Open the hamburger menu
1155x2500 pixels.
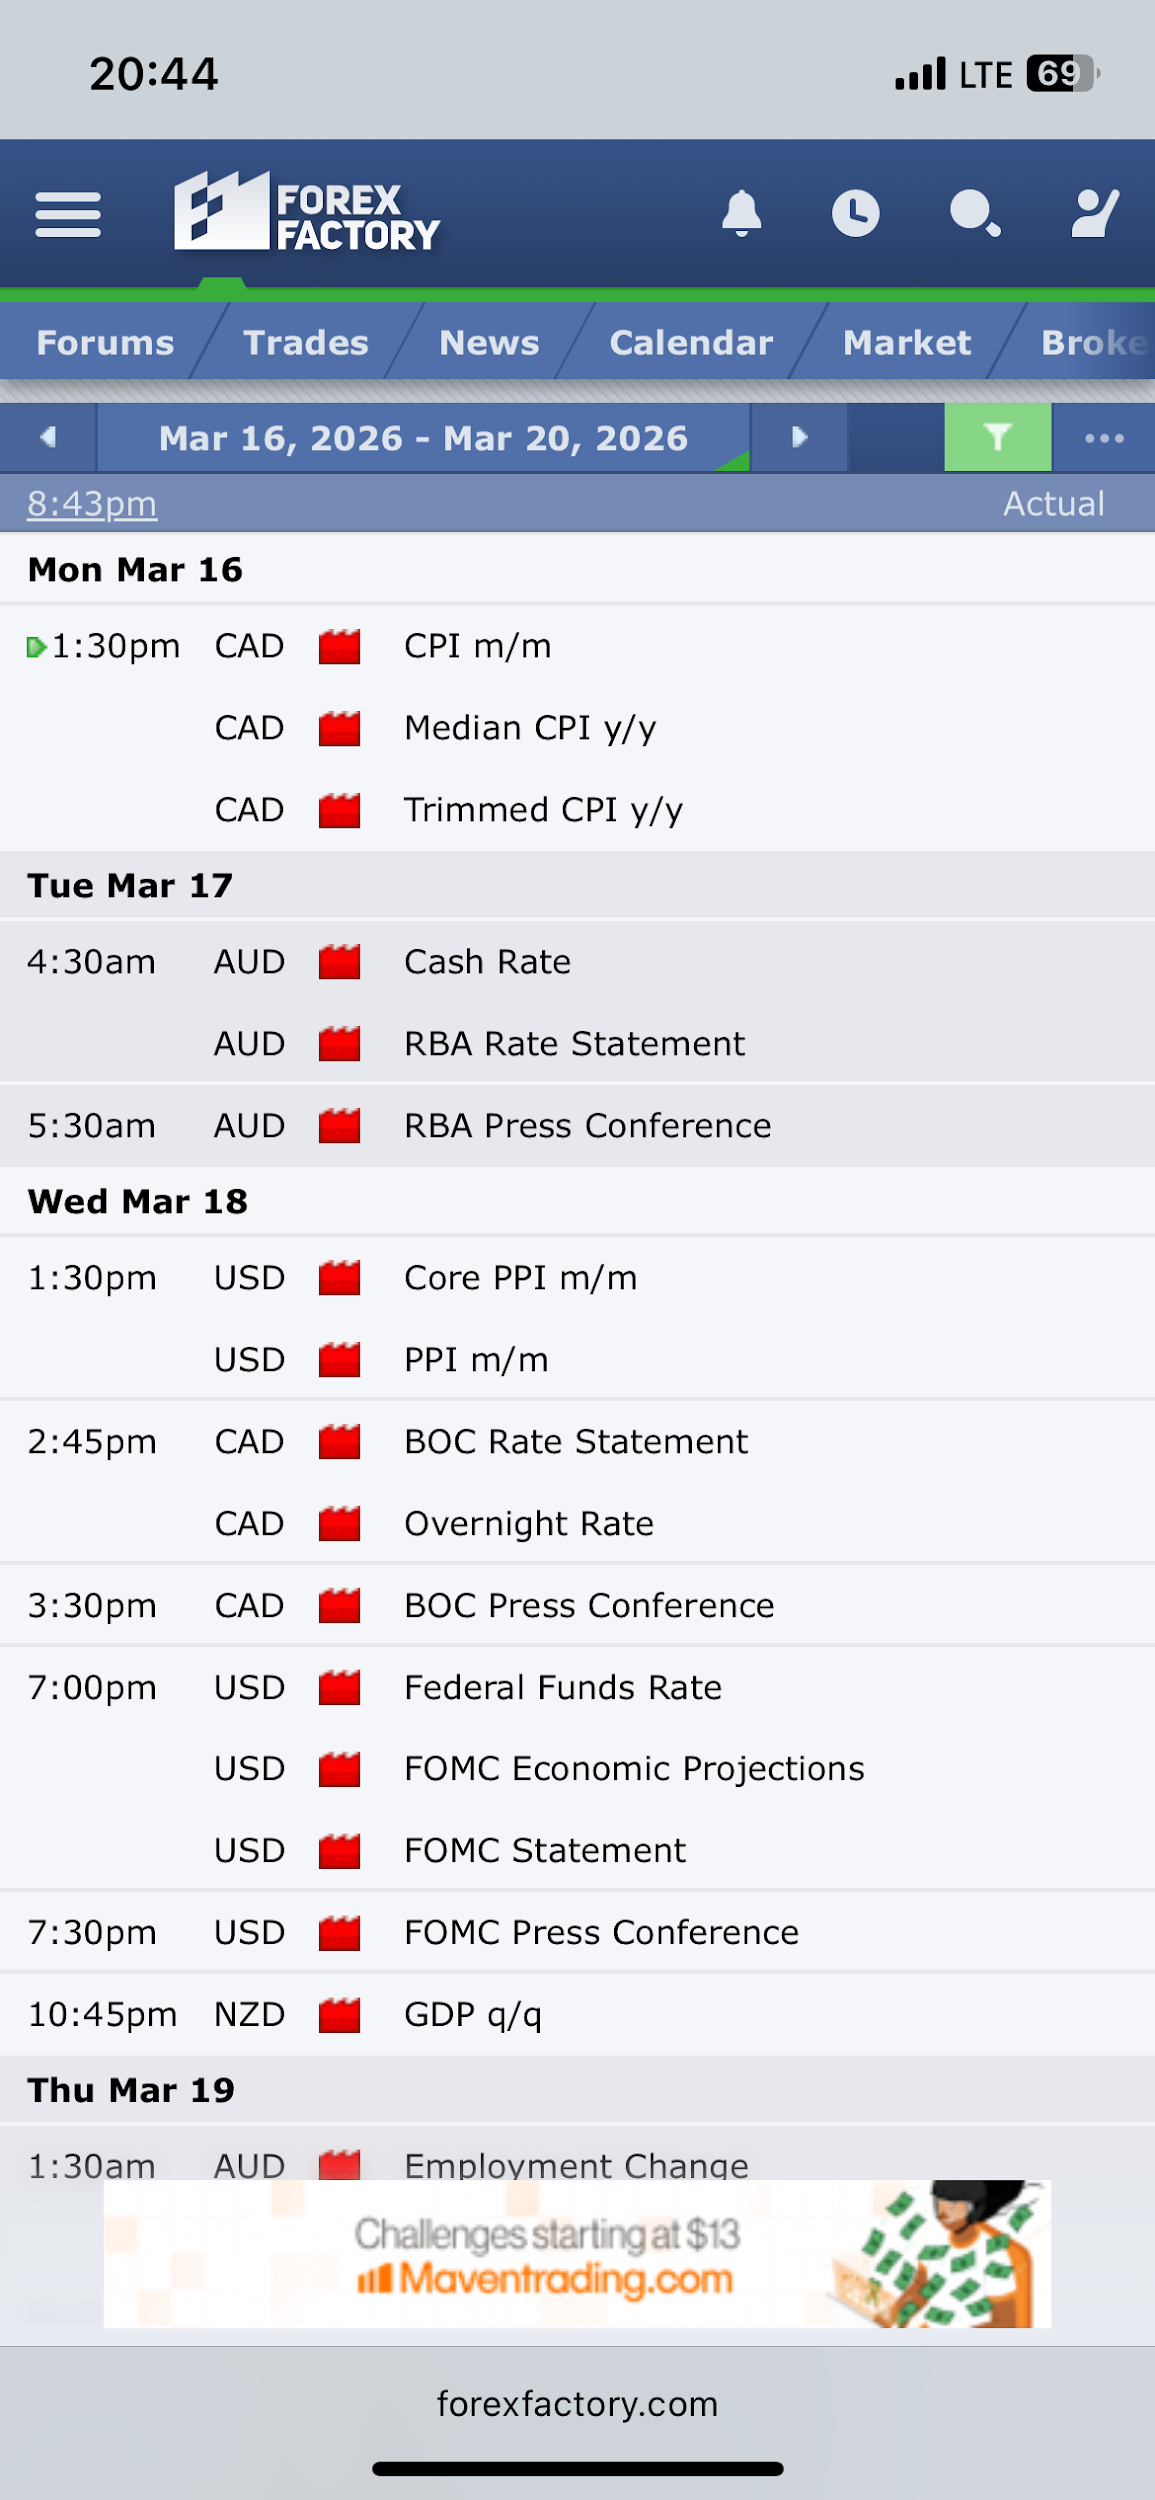click(x=68, y=214)
